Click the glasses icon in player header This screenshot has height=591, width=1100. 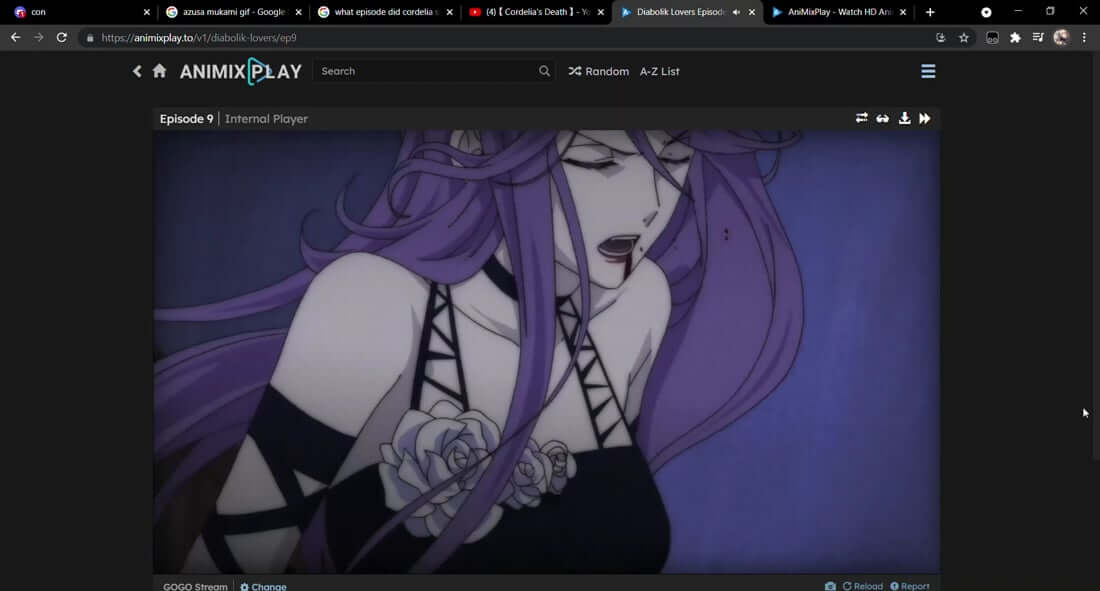pos(883,118)
